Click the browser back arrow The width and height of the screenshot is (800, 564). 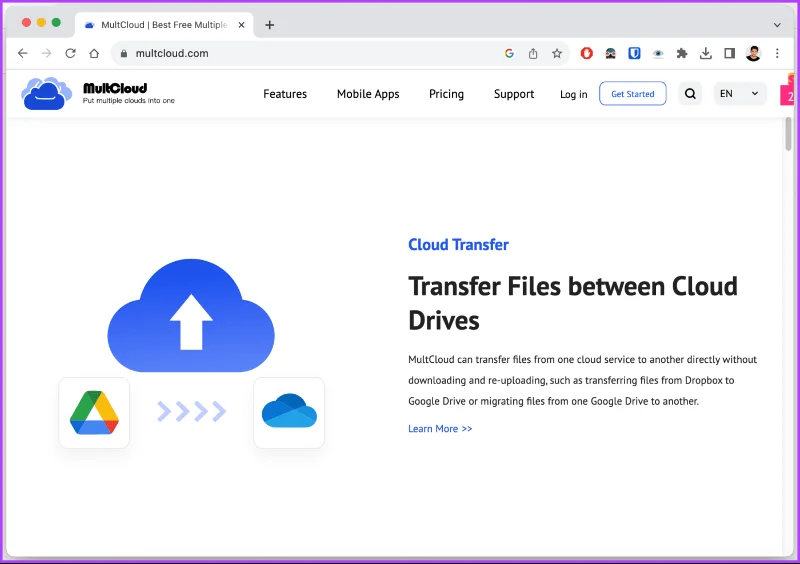point(22,53)
